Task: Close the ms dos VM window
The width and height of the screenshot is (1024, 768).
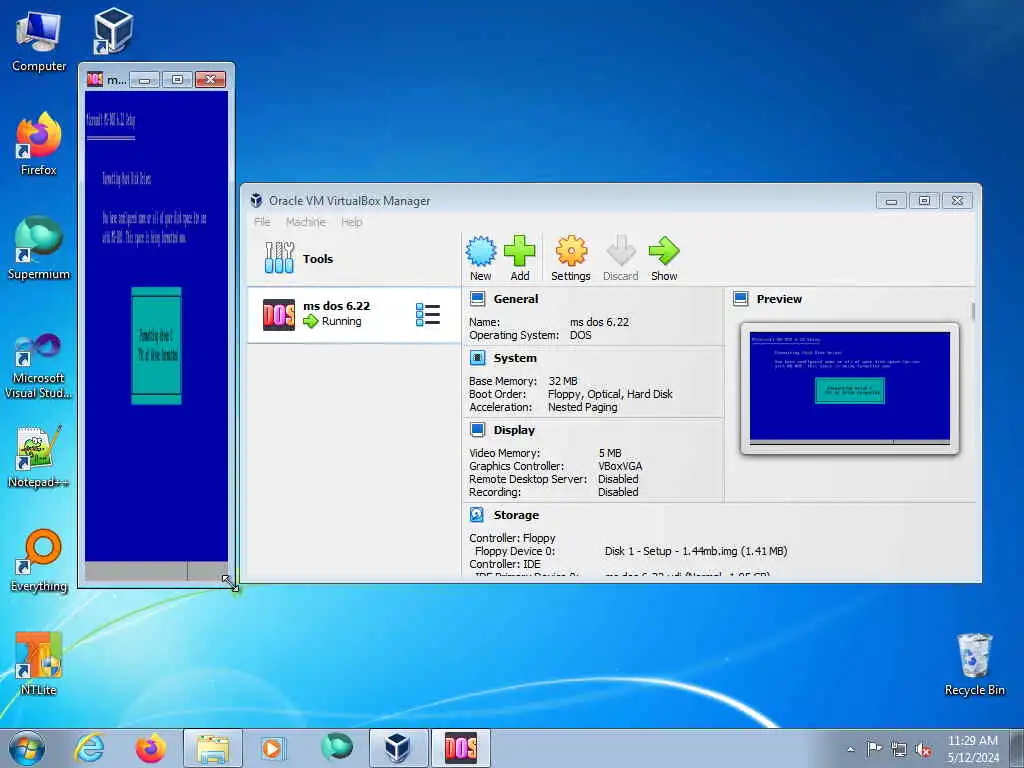Action: pos(210,79)
